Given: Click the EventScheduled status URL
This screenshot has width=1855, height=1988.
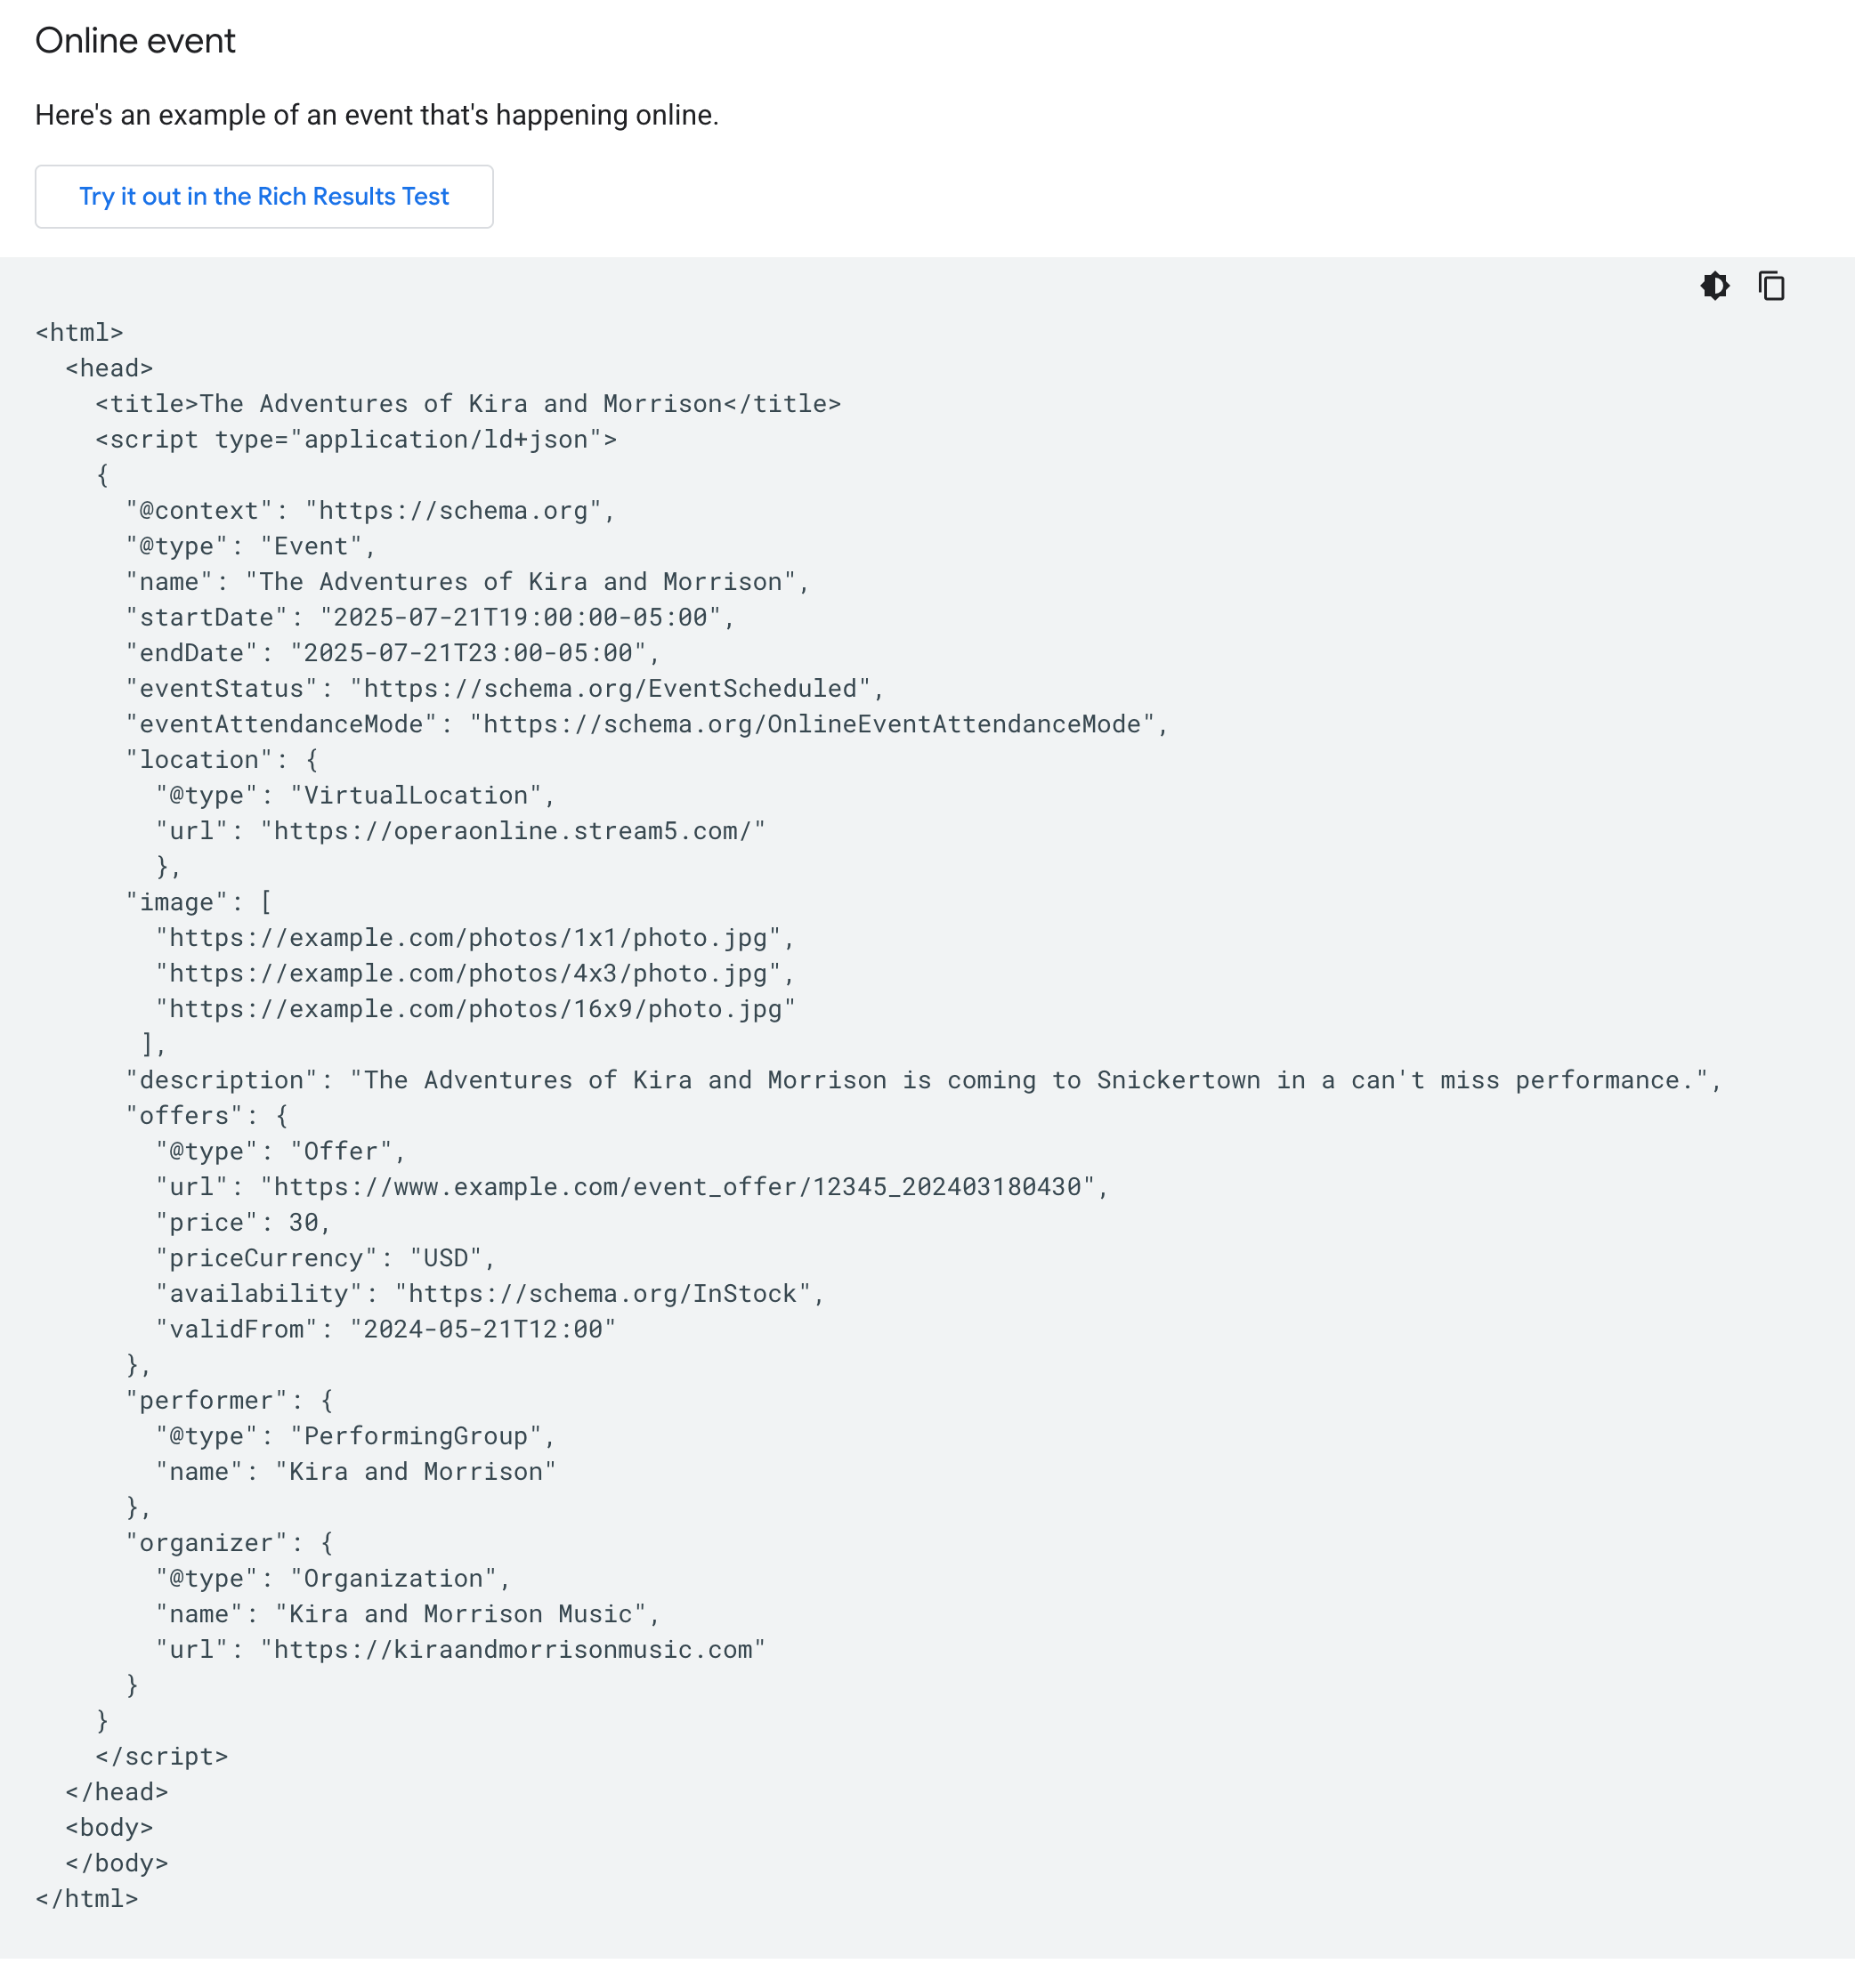Looking at the screenshot, I should (x=610, y=689).
